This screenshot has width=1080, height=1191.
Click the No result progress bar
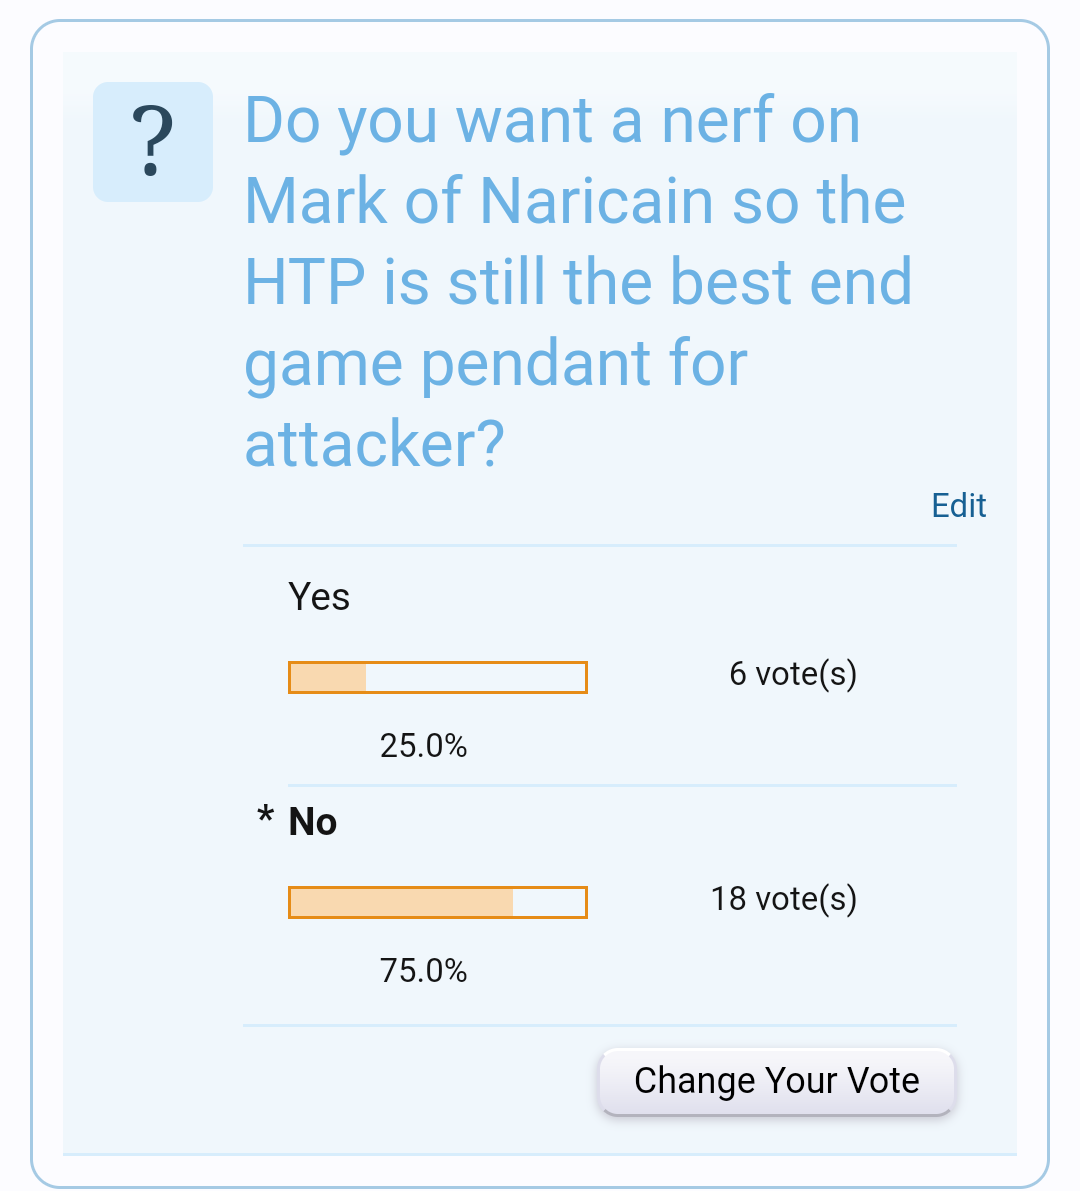pos(437,902)
